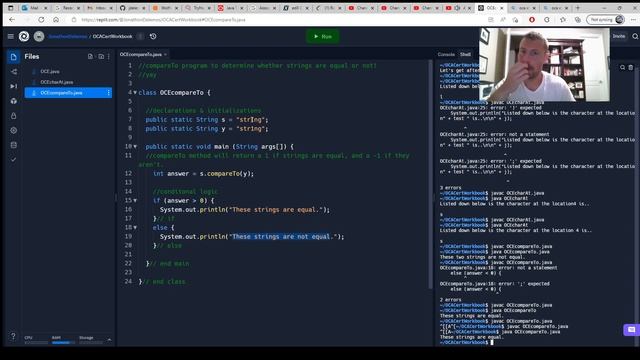640x360 pixels.
Task: Open the OCACertWorkbook repl name link
Action: 112,36
